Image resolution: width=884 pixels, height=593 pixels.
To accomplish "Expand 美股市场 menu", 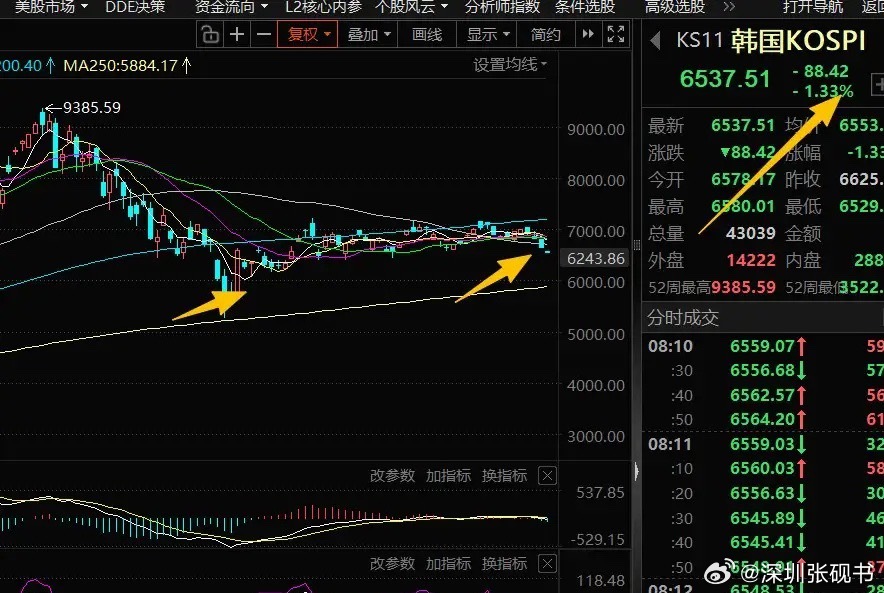I will point(51,7).
